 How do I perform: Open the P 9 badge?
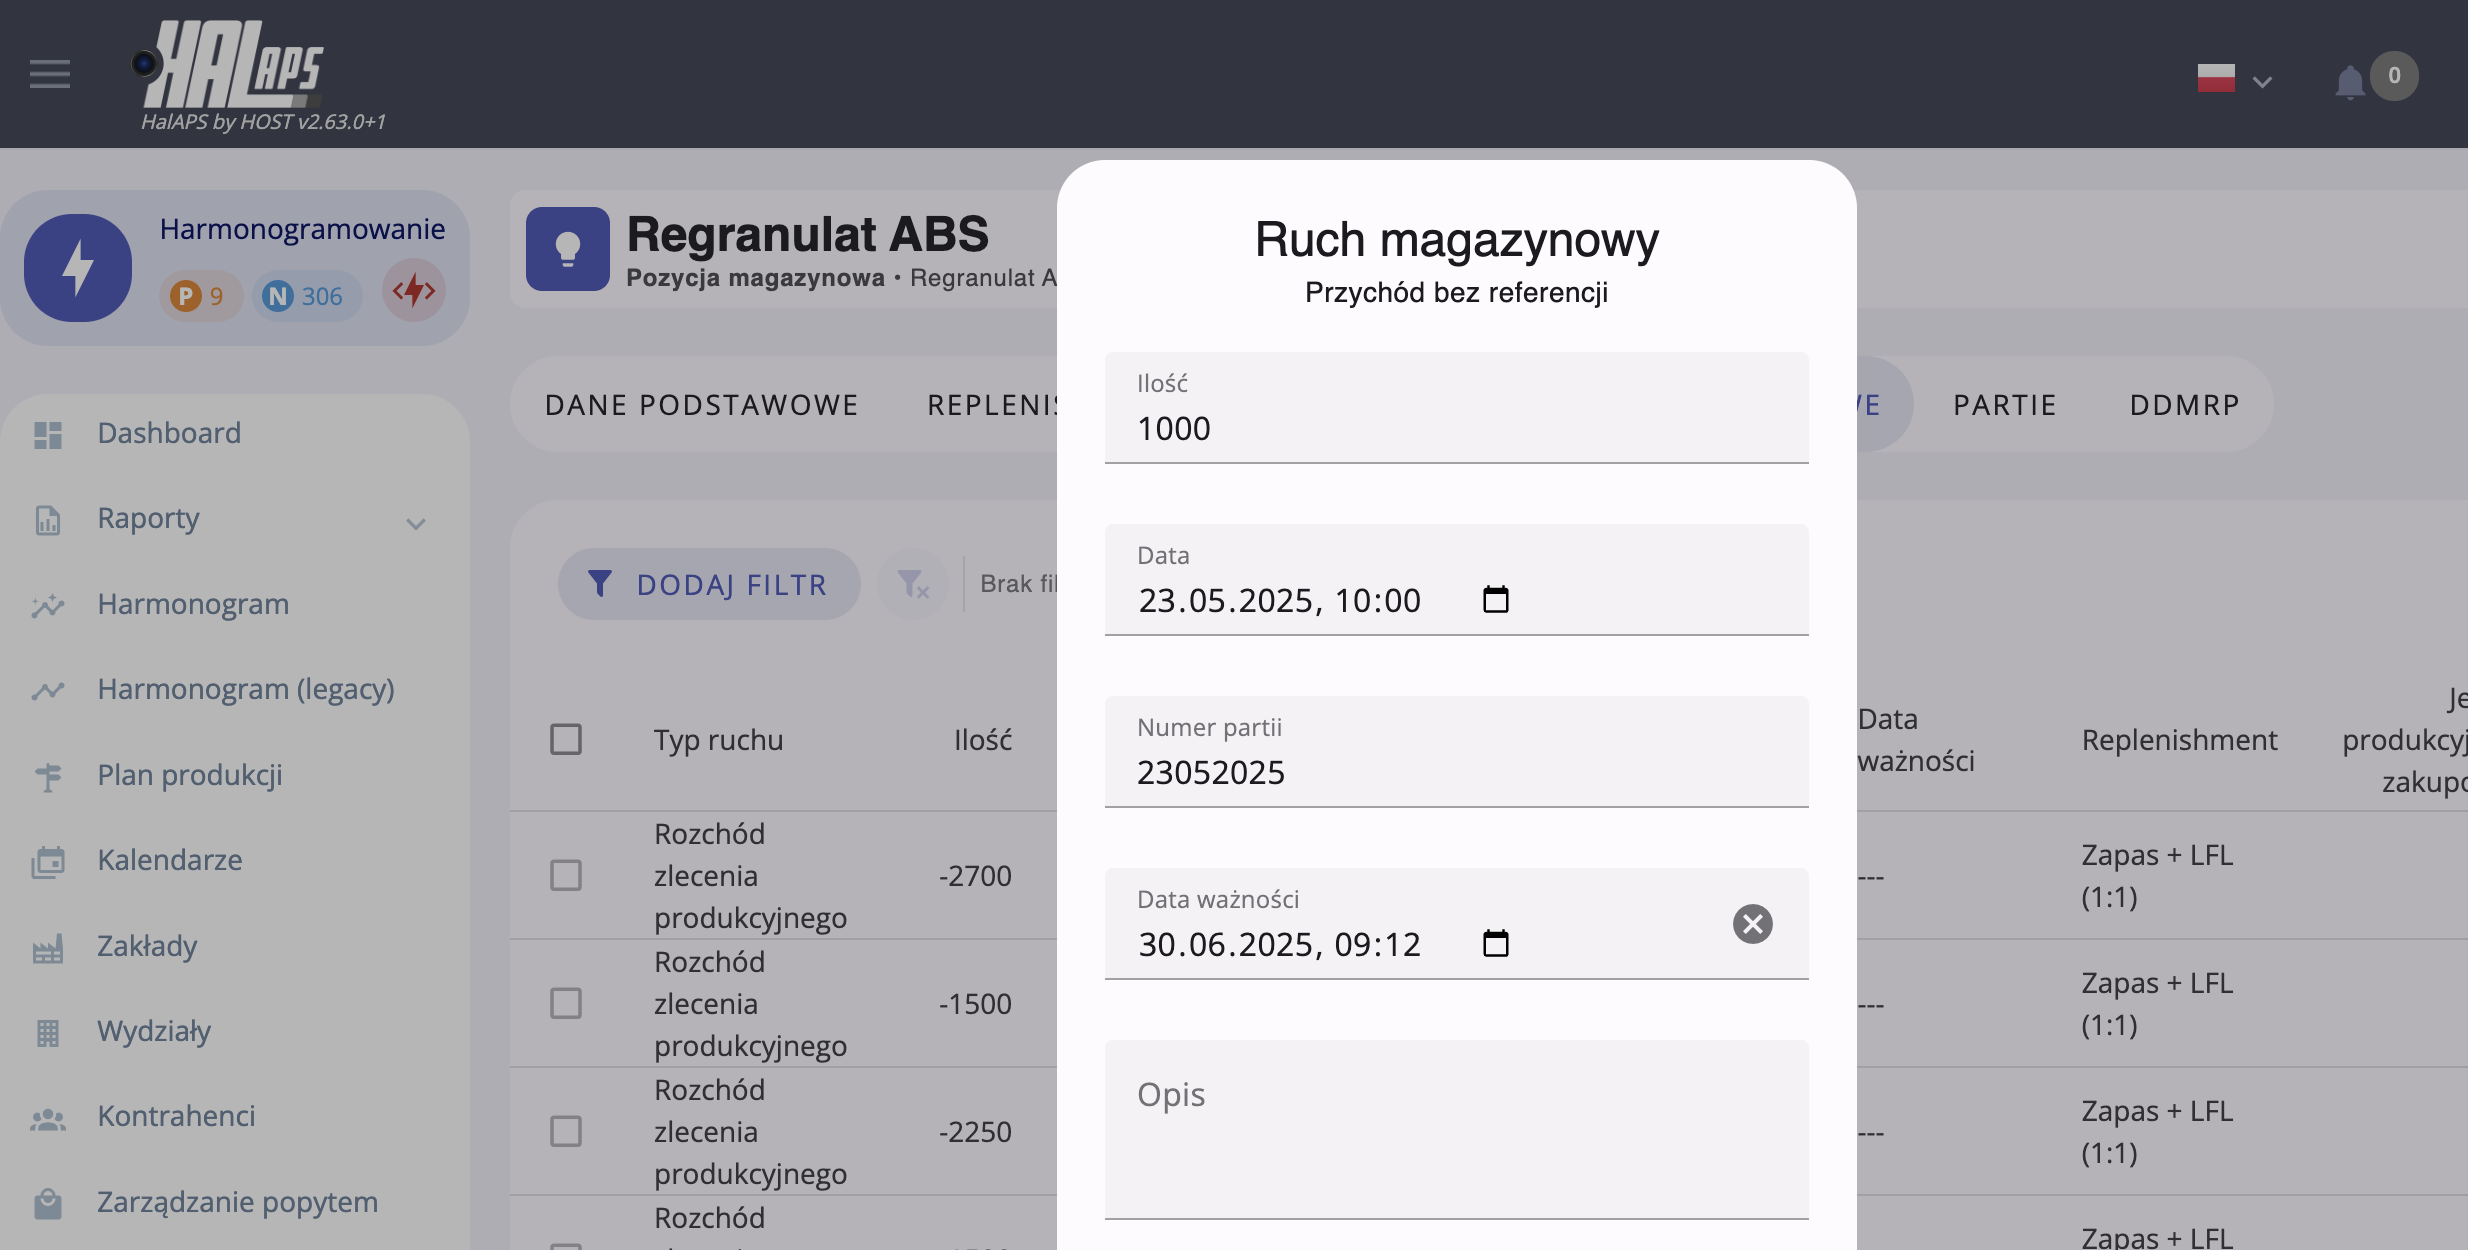pos(198,296)
